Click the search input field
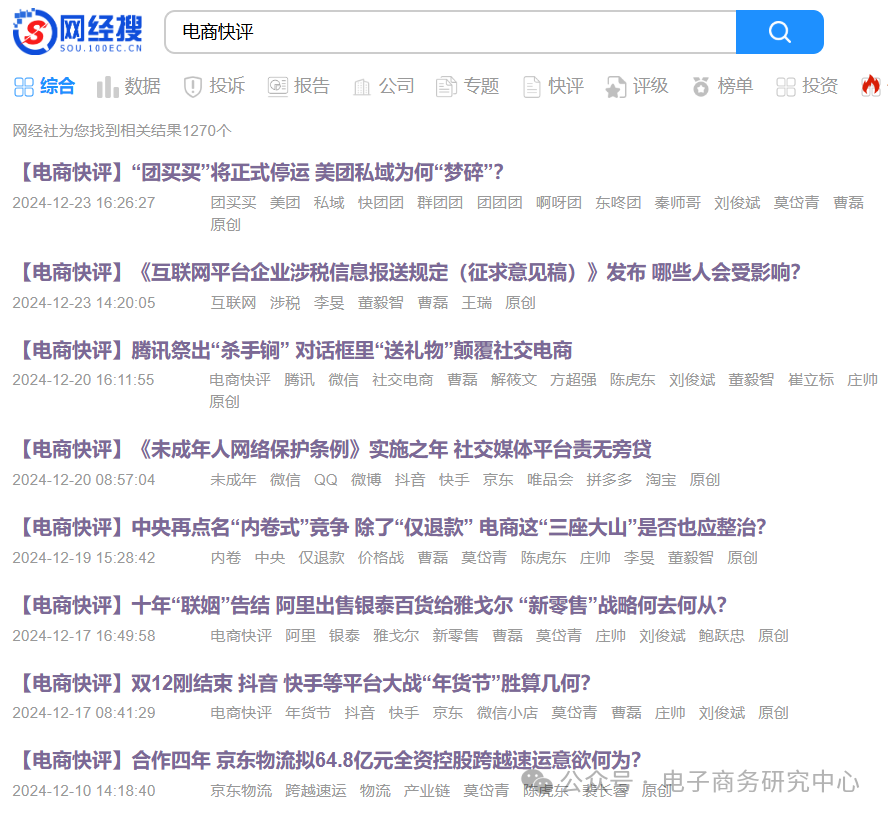 (x=450, y=33)
